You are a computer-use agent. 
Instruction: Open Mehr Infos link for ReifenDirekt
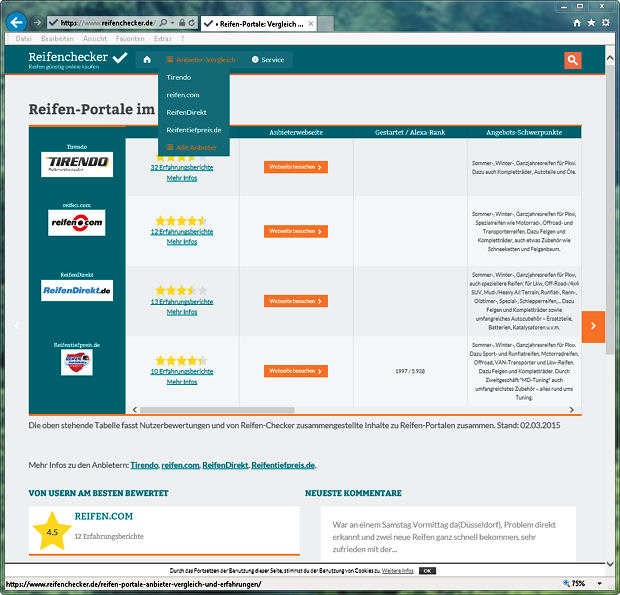coord(182,312)
